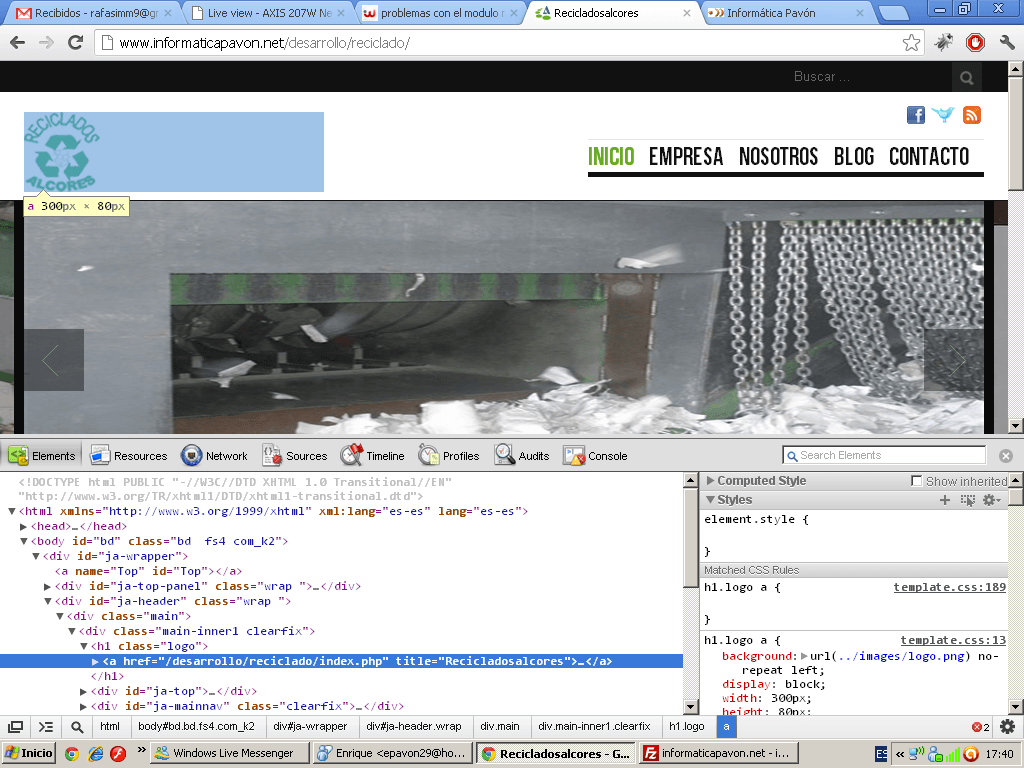Image resolution: width=1024 pixels, height=768 pixels.
Task: Open the RSS feed icon
Action: 972,116
